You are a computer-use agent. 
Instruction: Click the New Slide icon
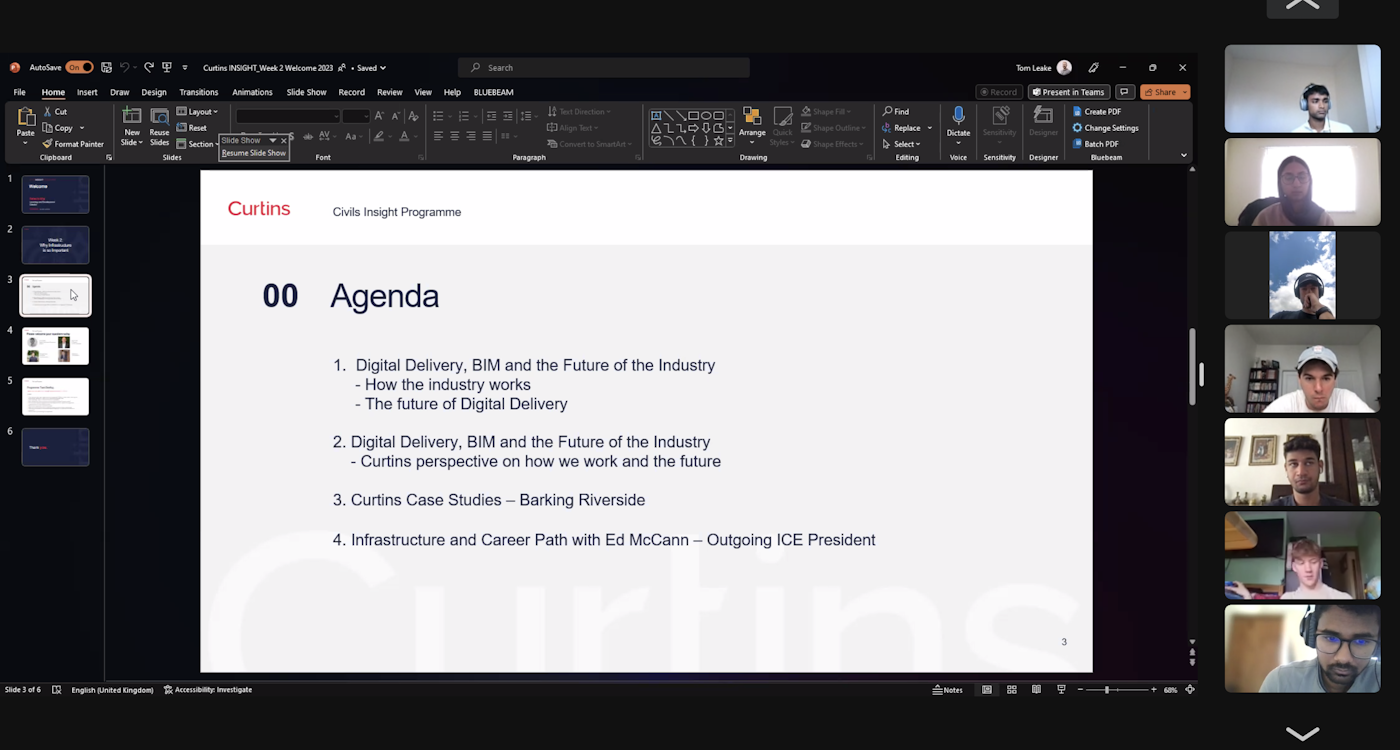click(132, 116)
